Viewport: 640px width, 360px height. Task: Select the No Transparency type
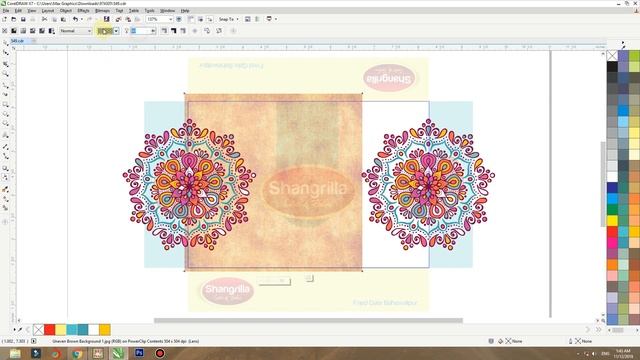(x=4, y=31)
